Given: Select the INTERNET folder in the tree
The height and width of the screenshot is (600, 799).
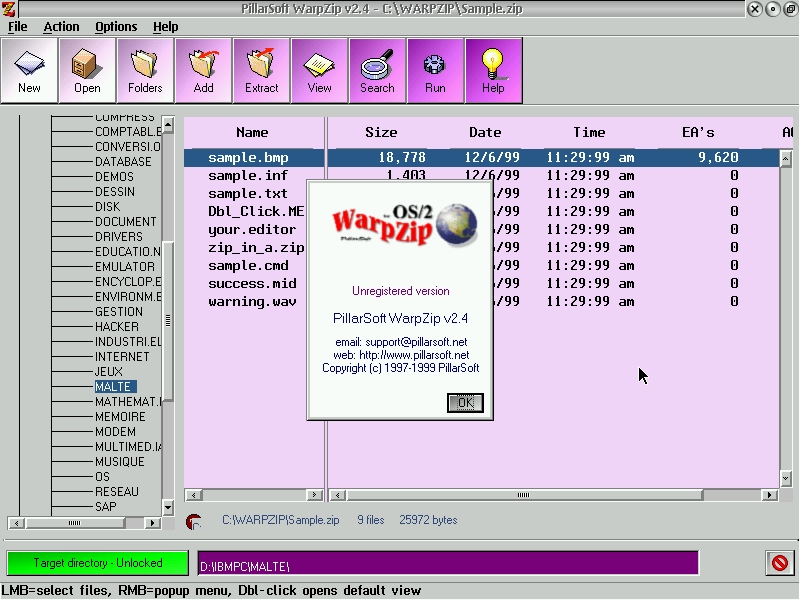Looking at the screenshot, I should pos(122,356).
